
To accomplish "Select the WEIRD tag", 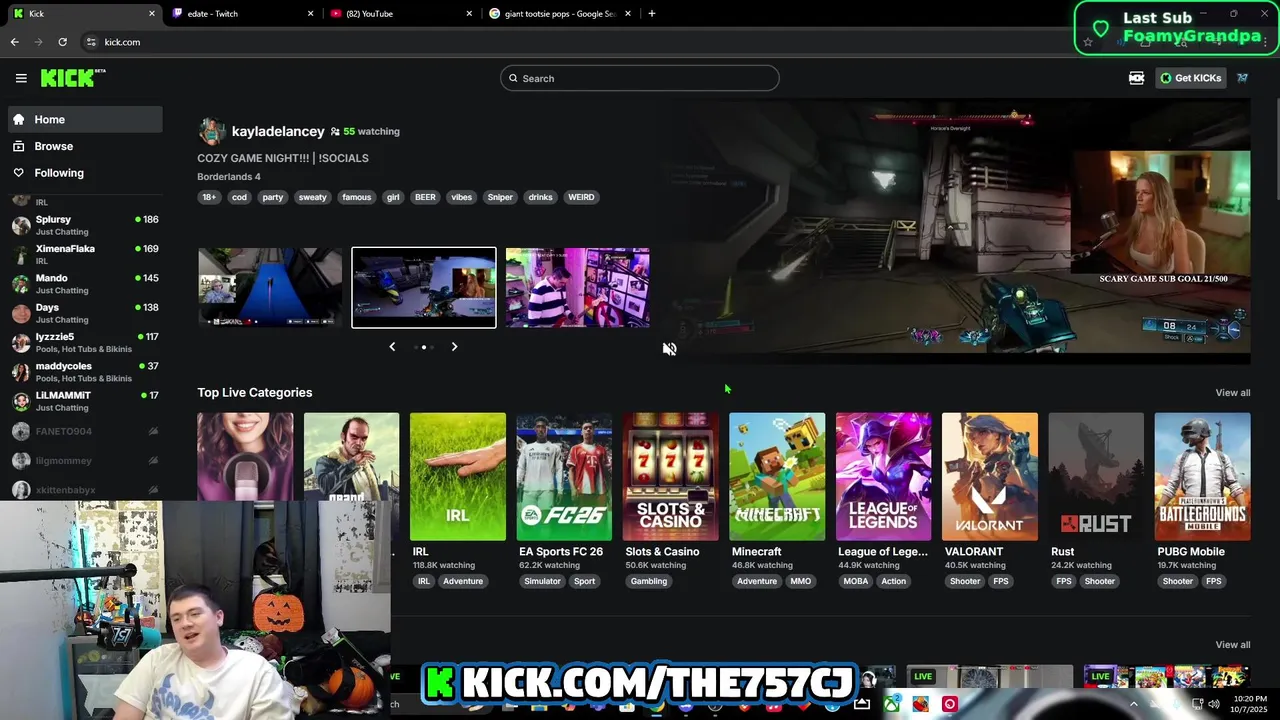I will click(581, 197).
